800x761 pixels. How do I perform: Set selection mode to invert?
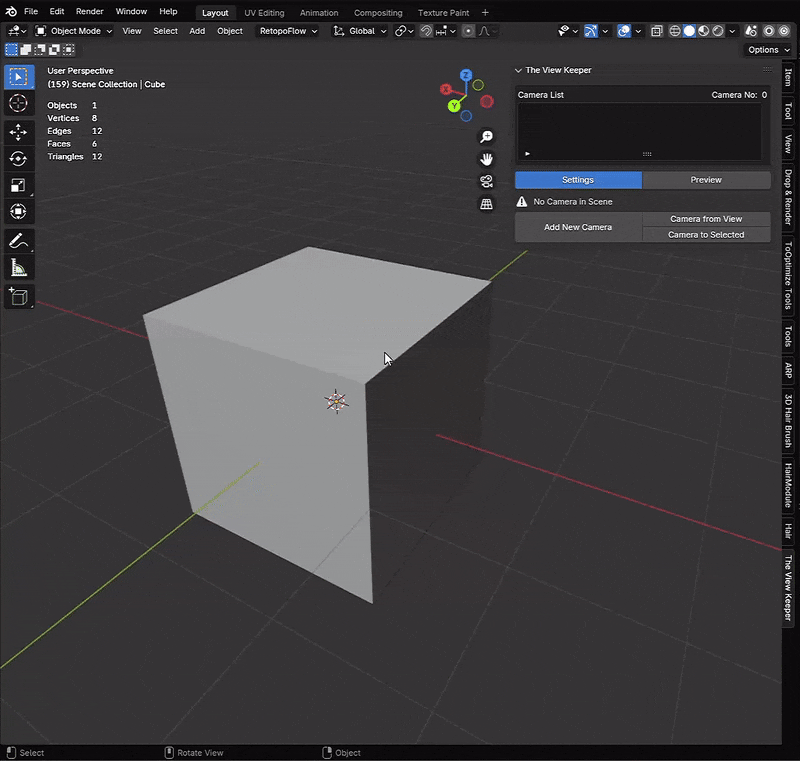pyautogui.click(x=54, y=49)
